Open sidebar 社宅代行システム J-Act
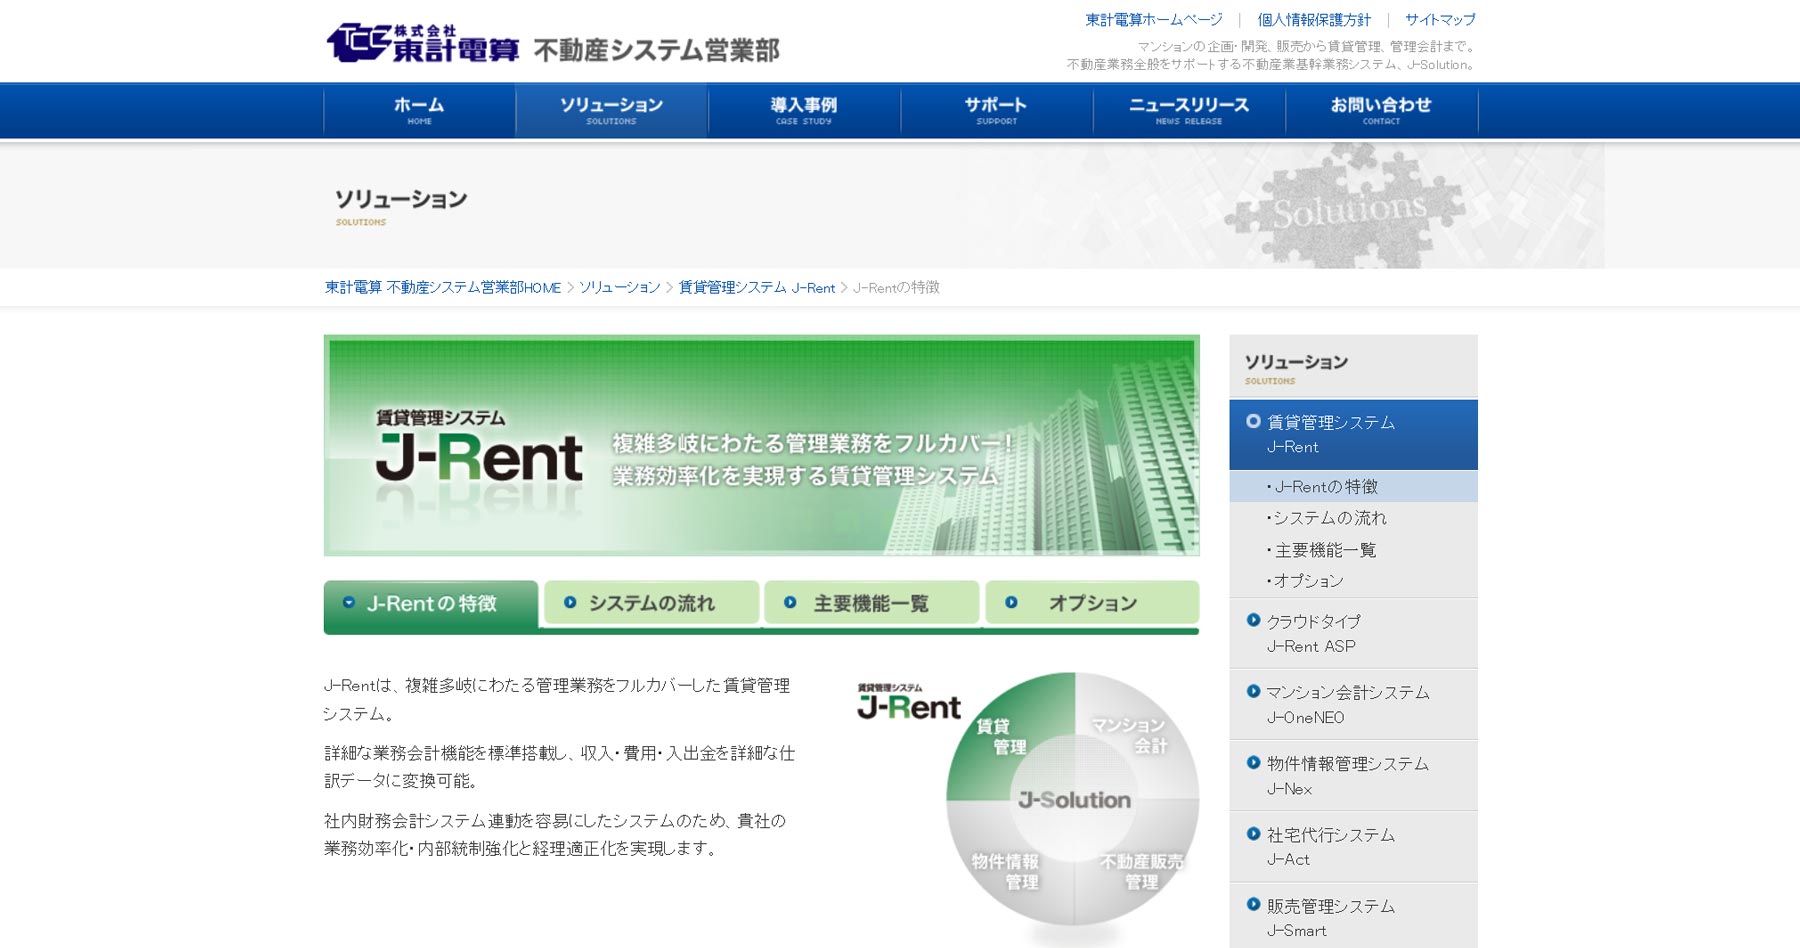The width and height of the screenshot is (1800, 948). (1353, 846)
